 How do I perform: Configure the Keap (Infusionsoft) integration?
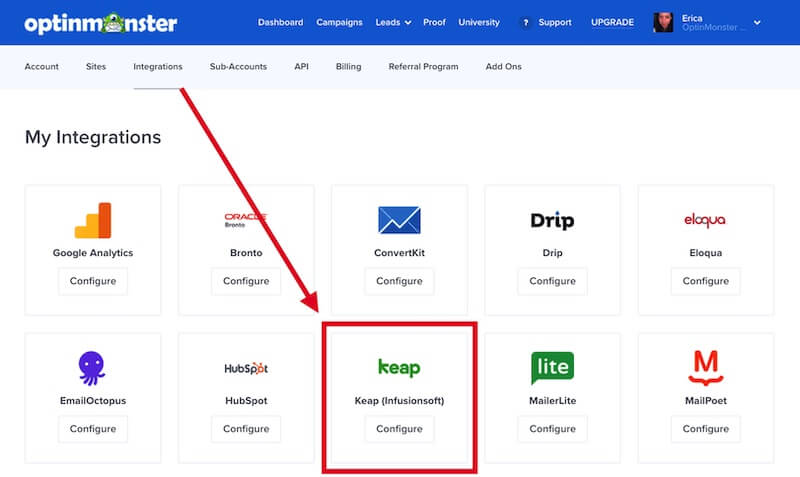point(399,429)
